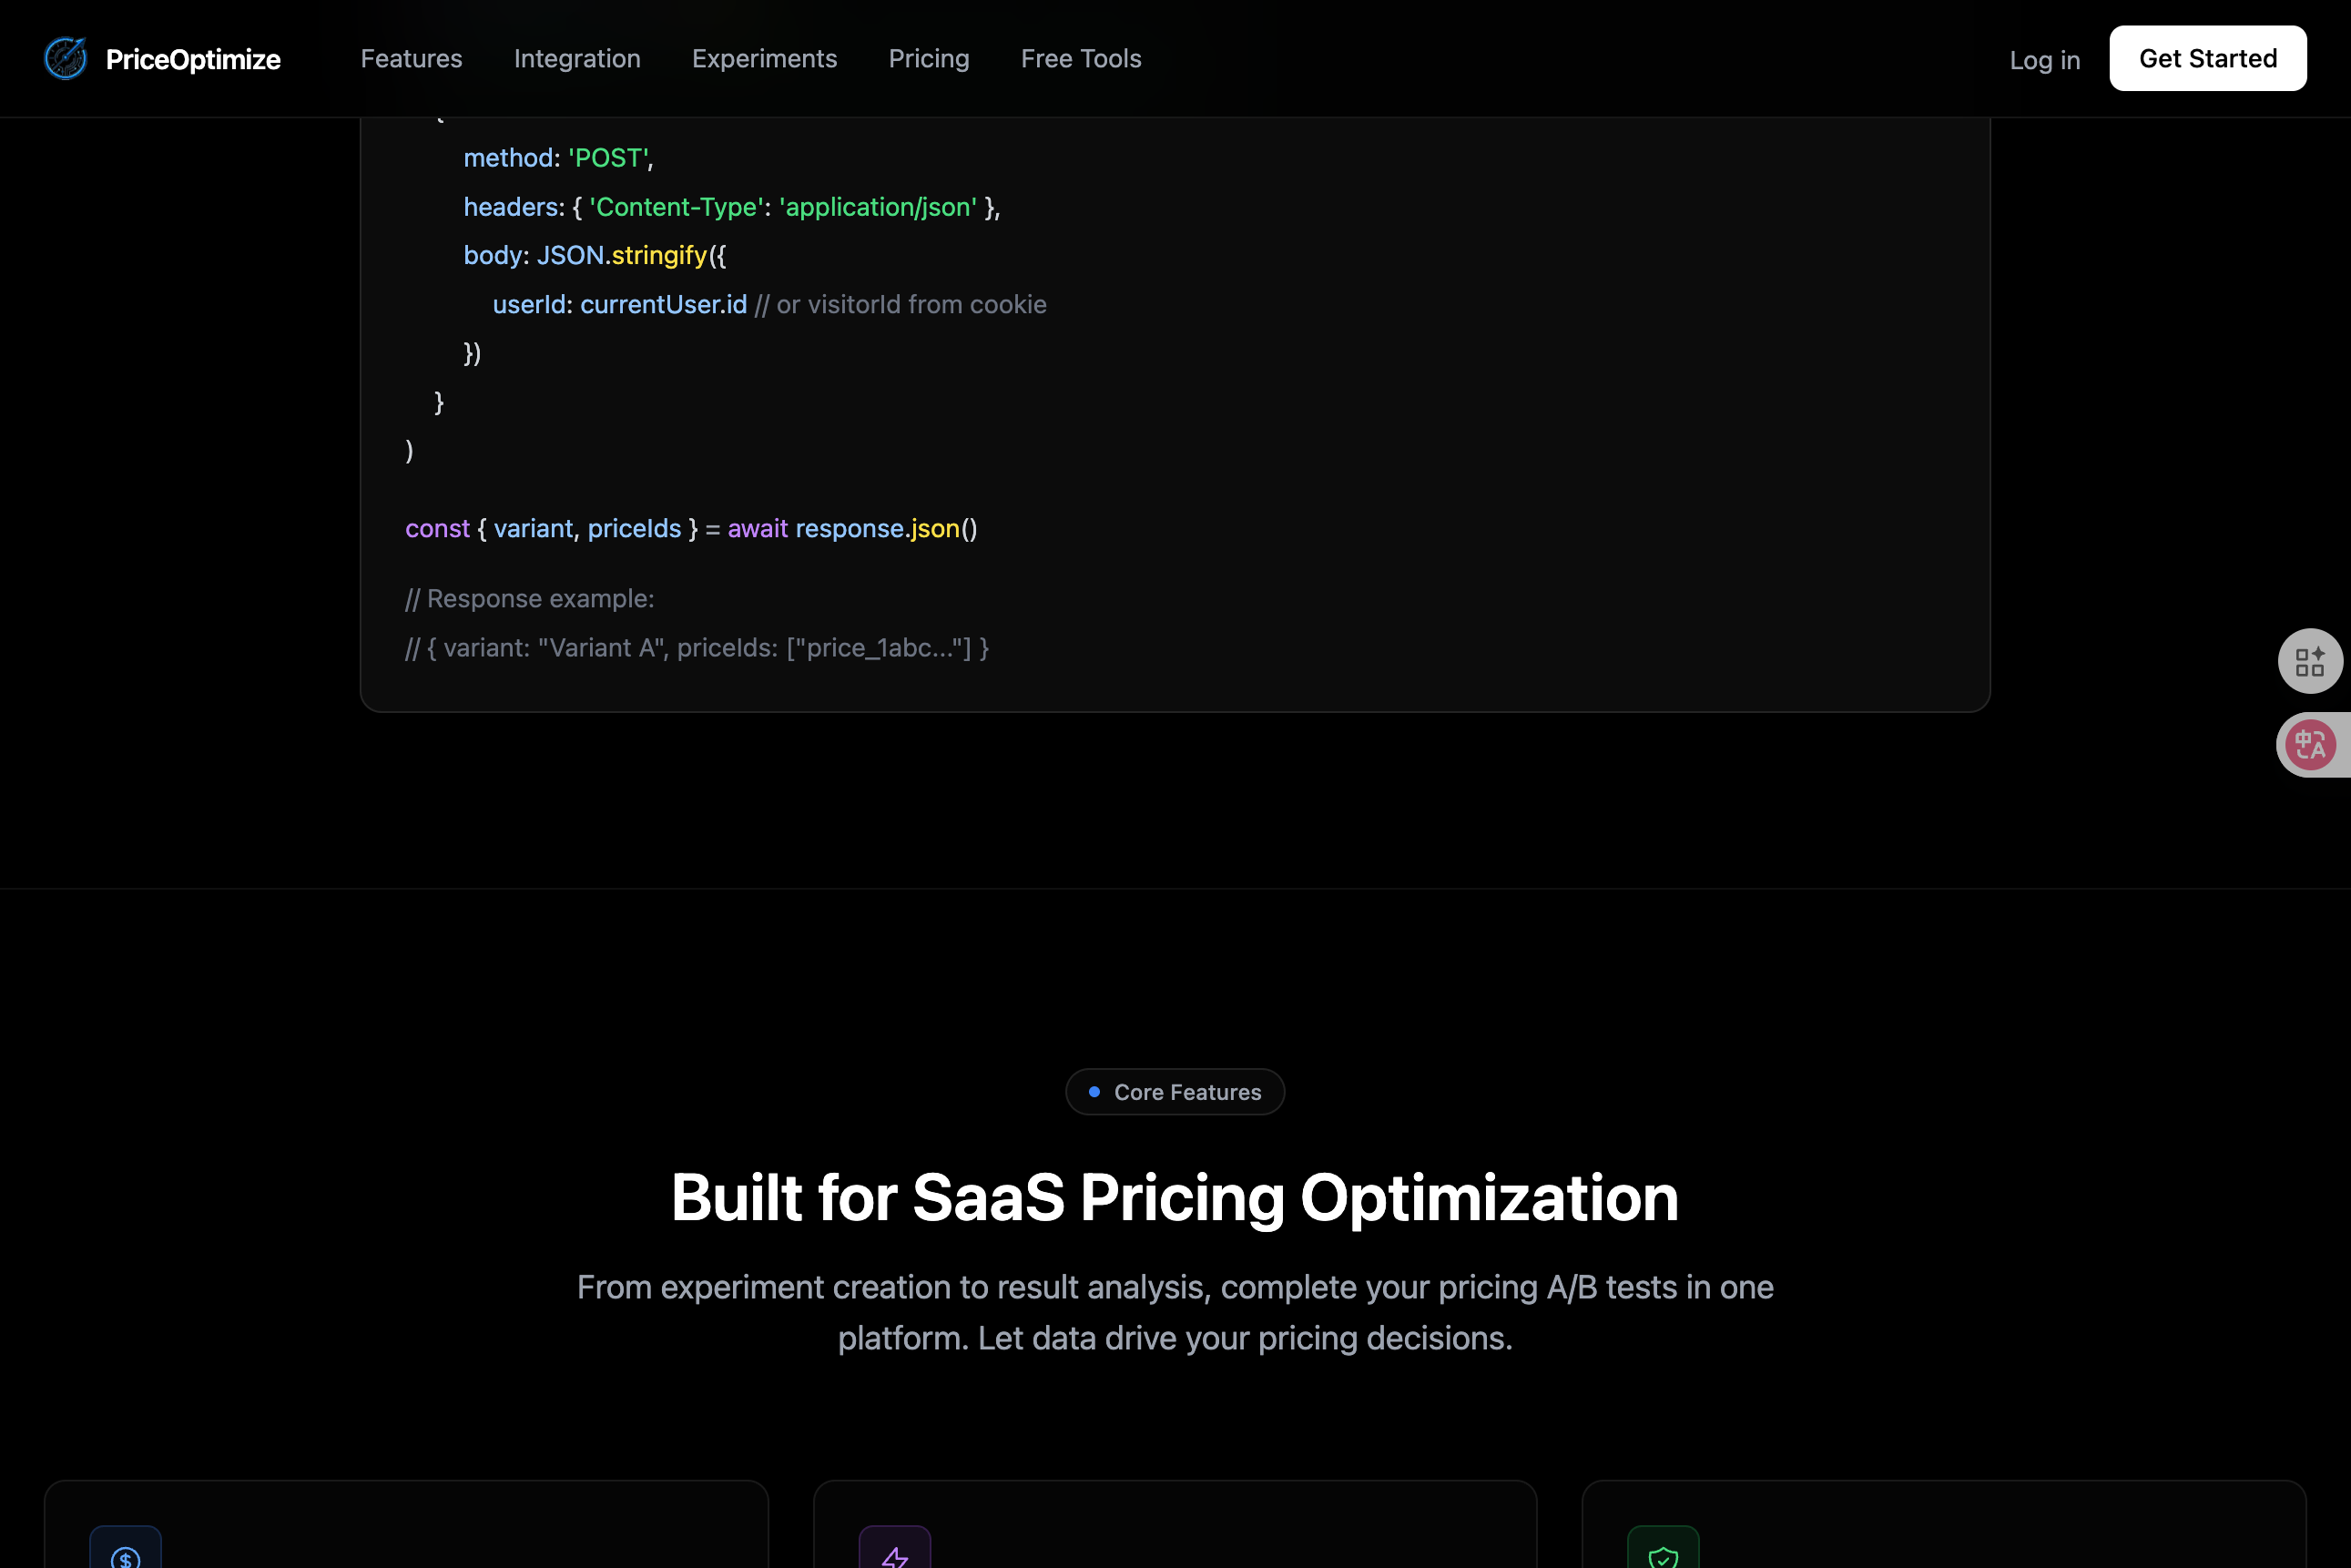Click the "Built for SaaS Pricing Optimization" heading
The image size is (2351, 1568).
click(x=1175, y=1198)
